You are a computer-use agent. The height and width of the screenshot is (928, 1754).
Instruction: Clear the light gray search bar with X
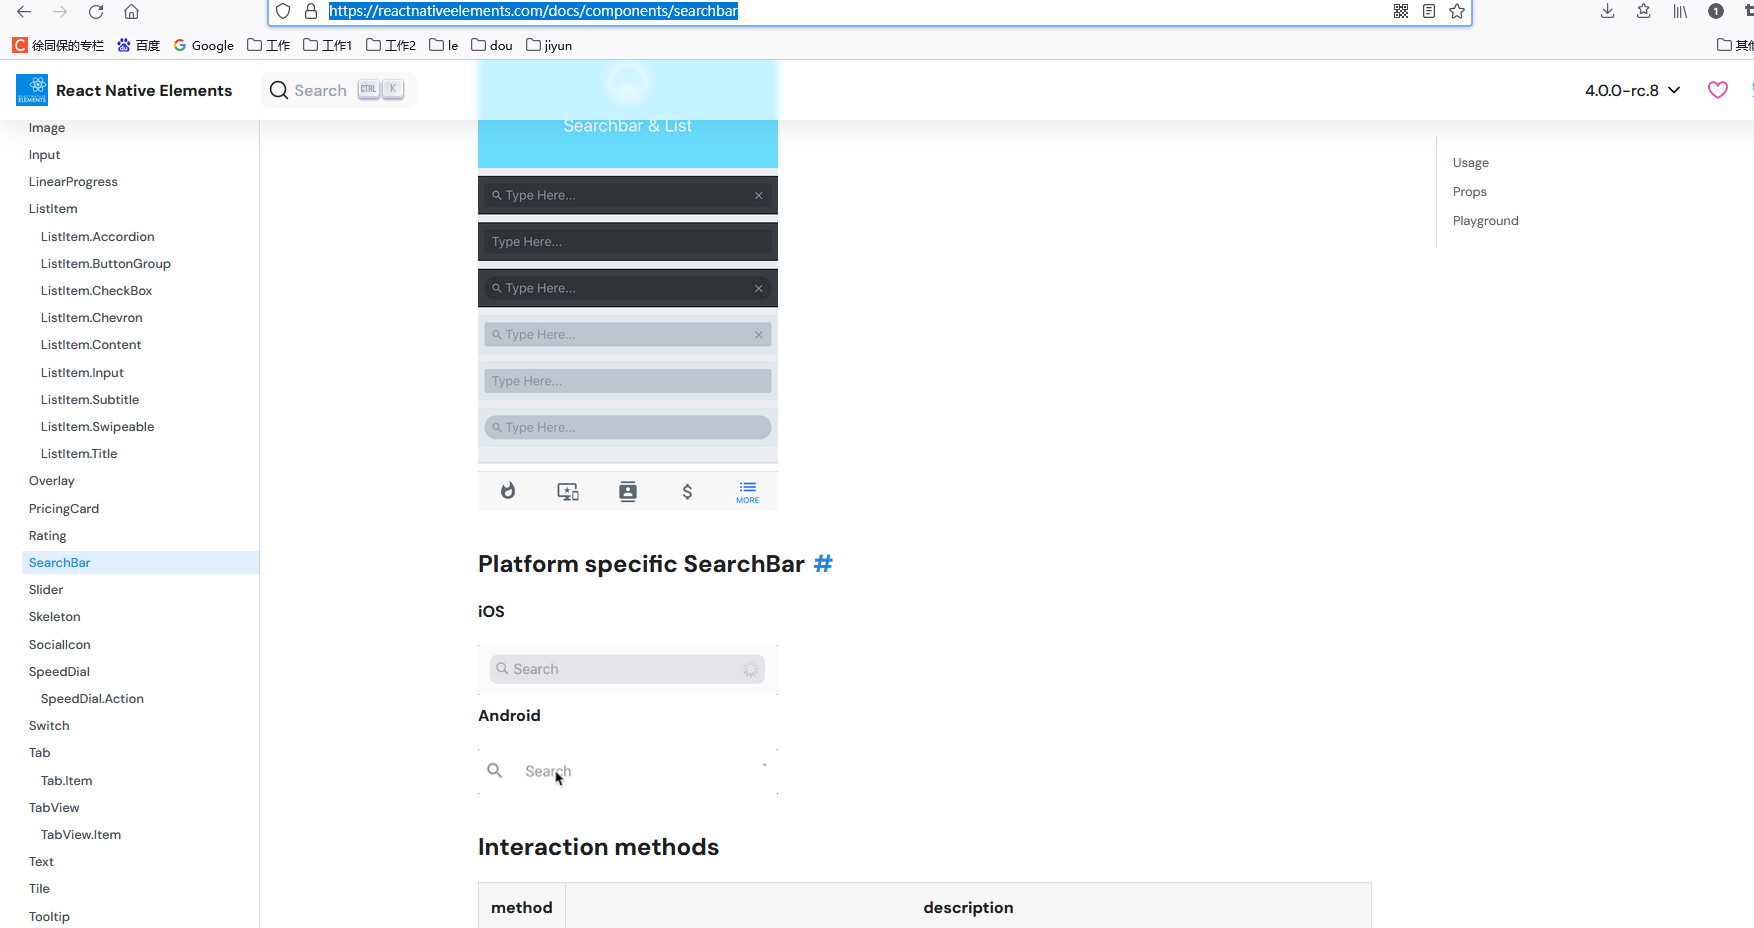pos(759,335)
